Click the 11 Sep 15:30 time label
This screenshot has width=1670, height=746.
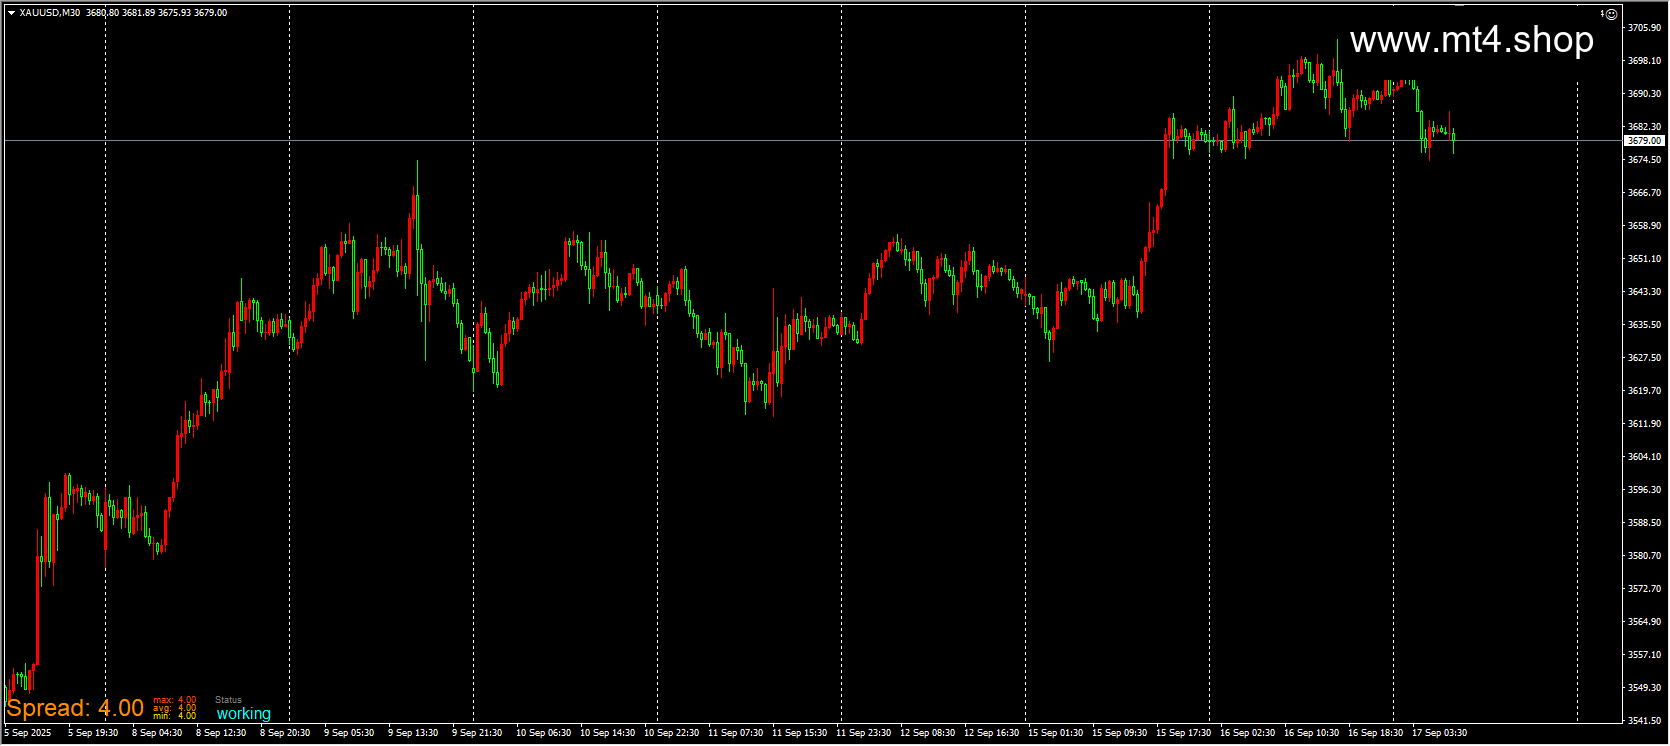(x=799, y=733)
